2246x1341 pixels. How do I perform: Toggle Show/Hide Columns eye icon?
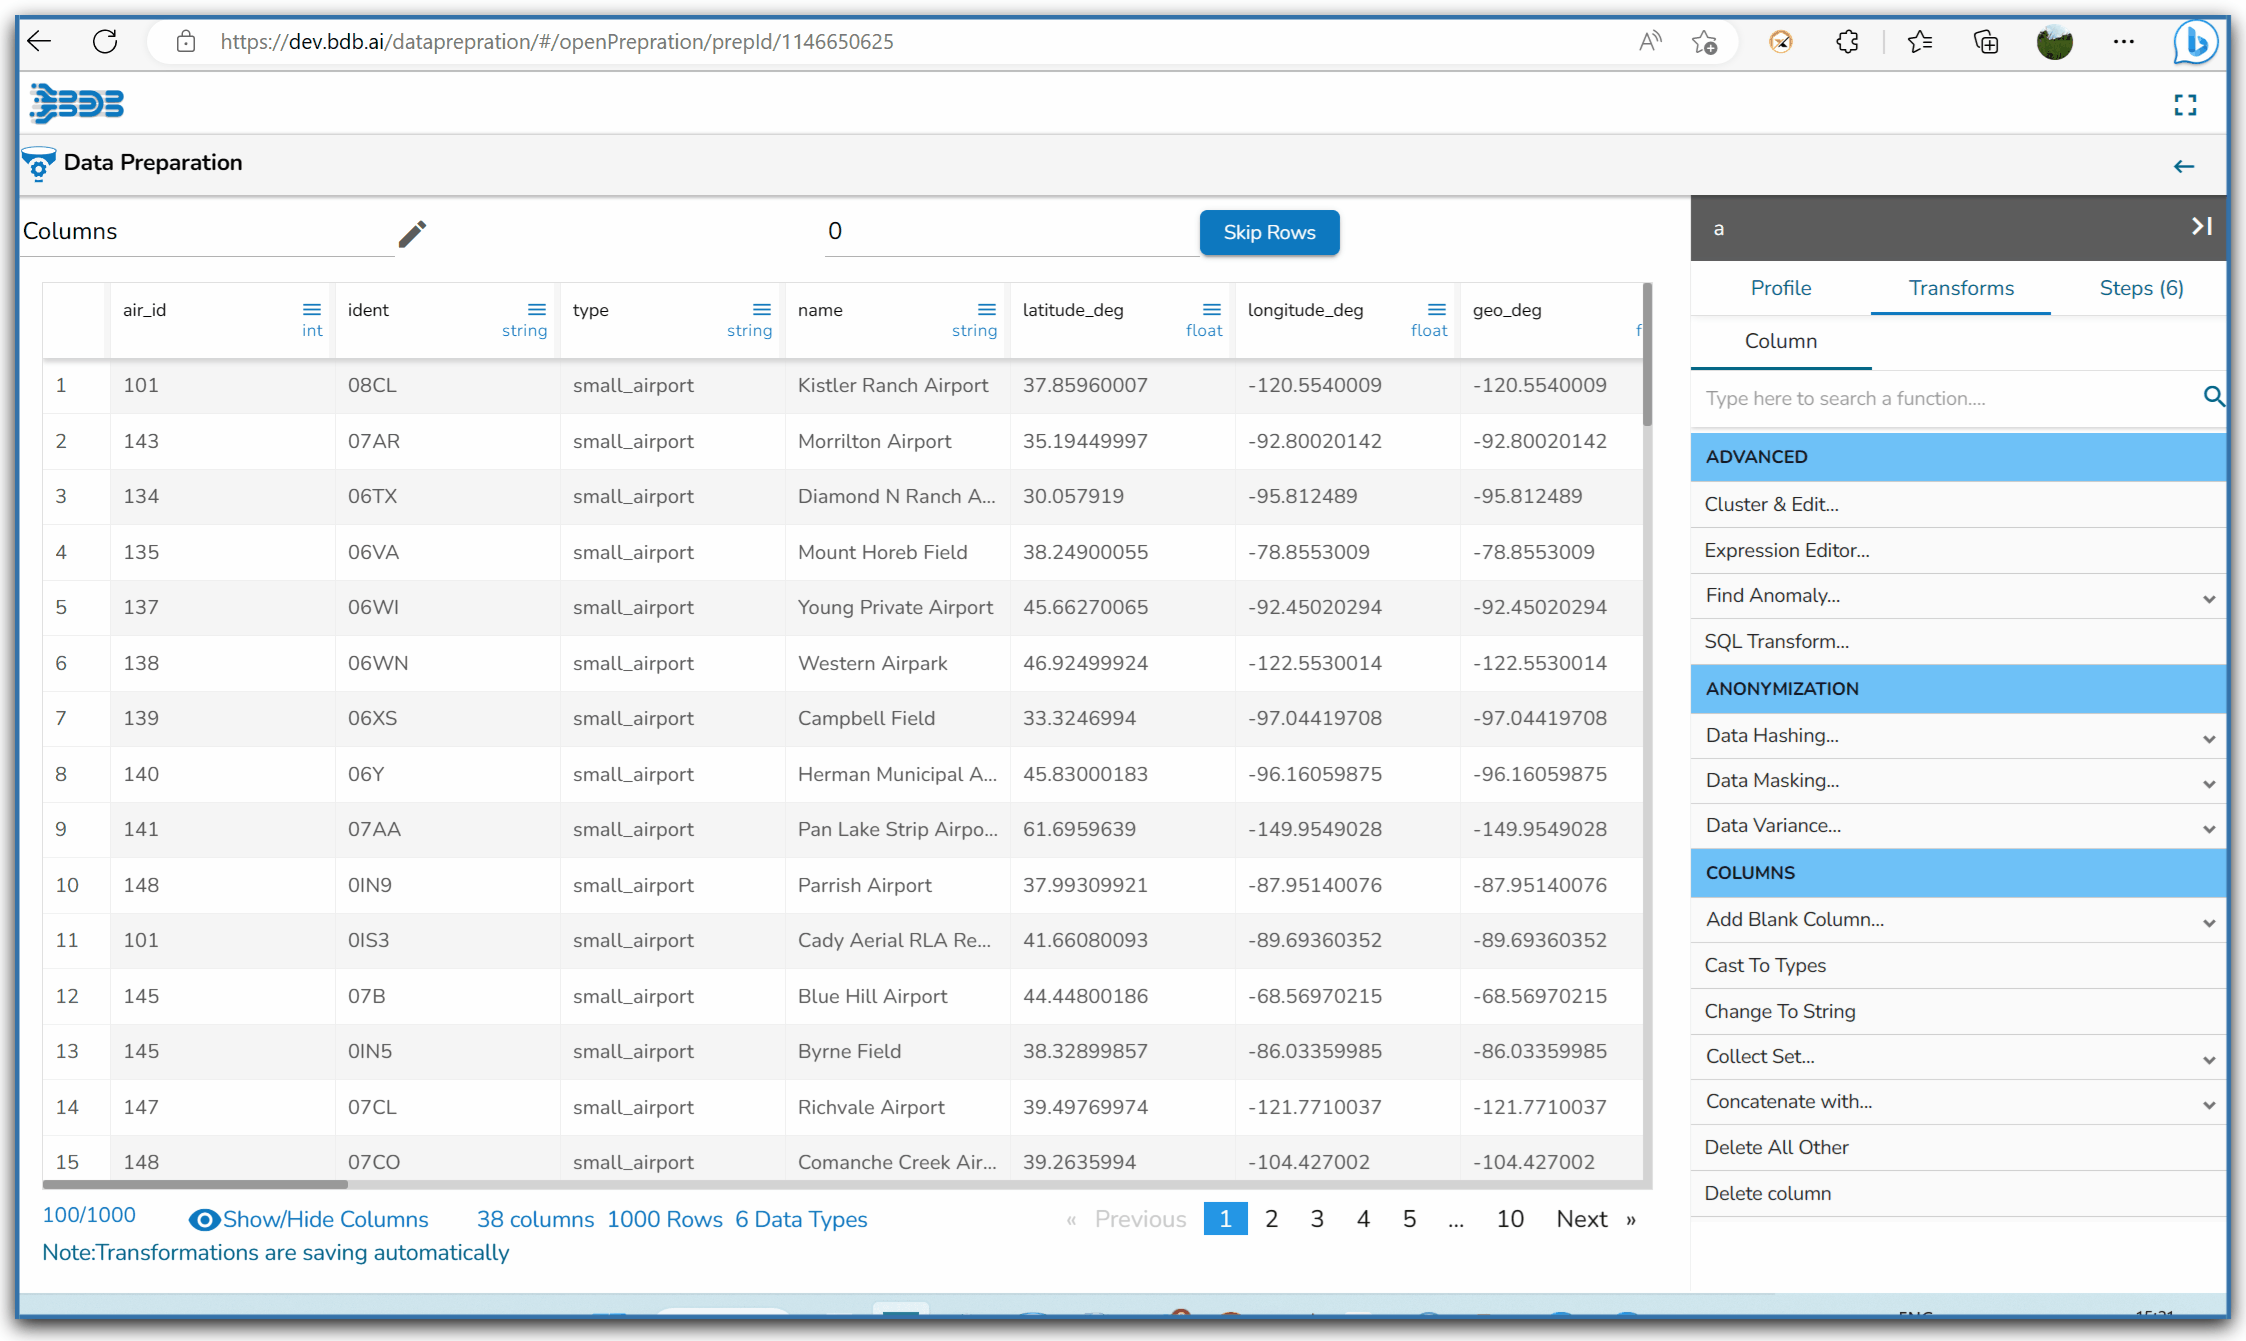coord(204,1219)
